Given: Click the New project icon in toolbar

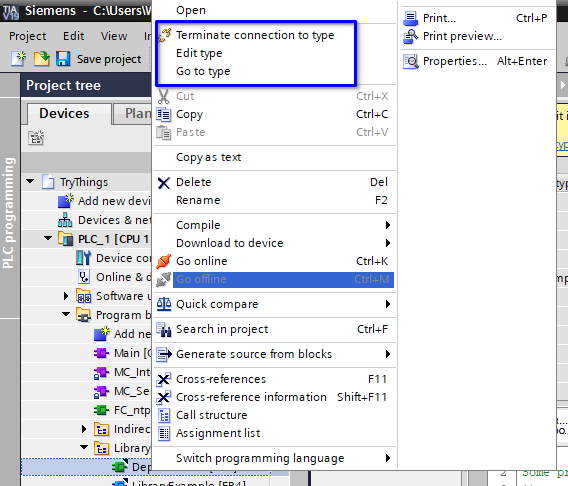Looking at the screenshot, I should (19, 58).
